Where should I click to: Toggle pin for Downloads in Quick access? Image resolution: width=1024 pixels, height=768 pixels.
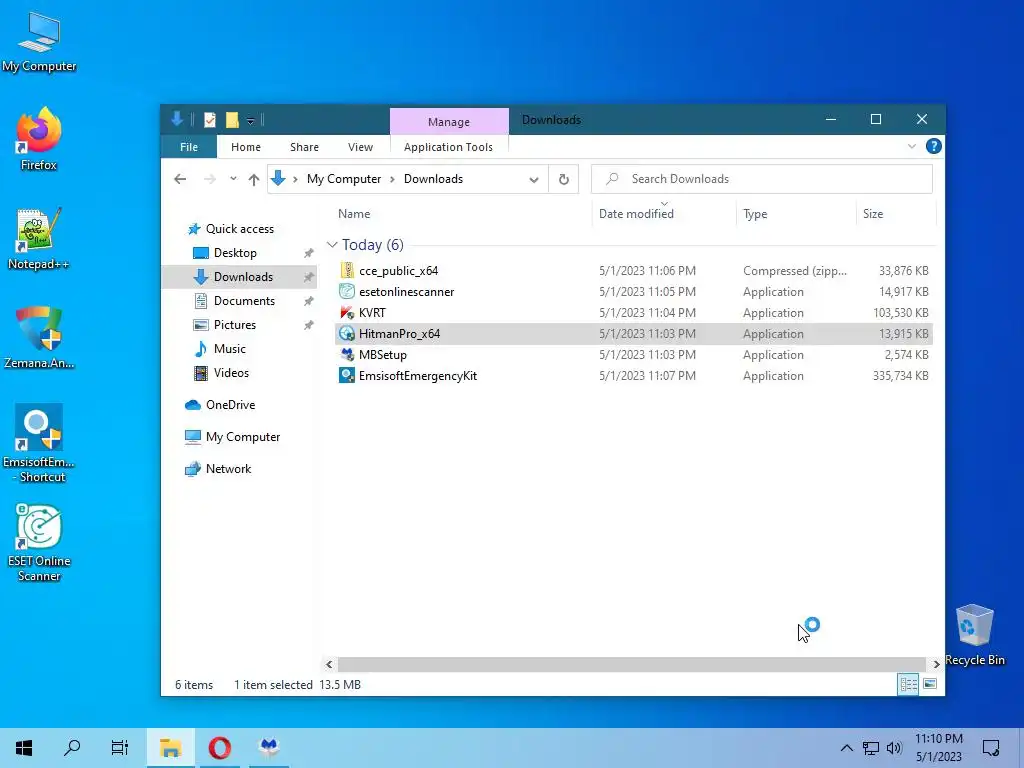[308, 277]
